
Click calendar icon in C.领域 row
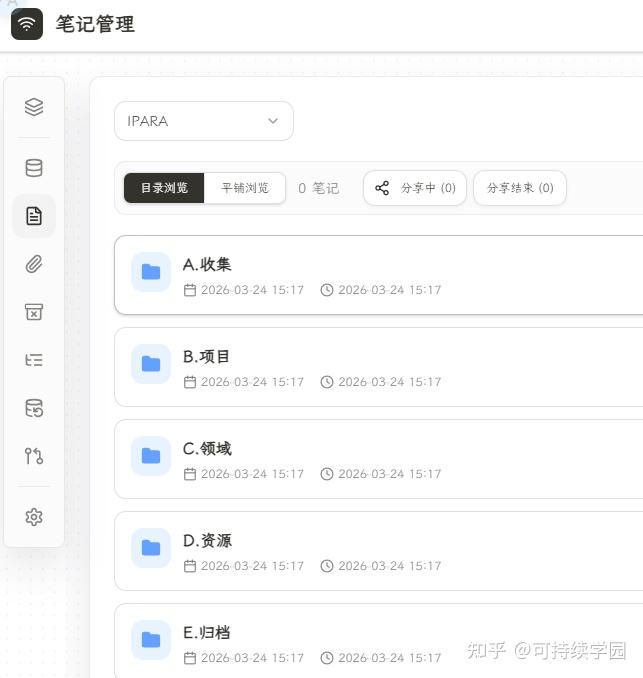pyautogui.click(x=190, y=474)
